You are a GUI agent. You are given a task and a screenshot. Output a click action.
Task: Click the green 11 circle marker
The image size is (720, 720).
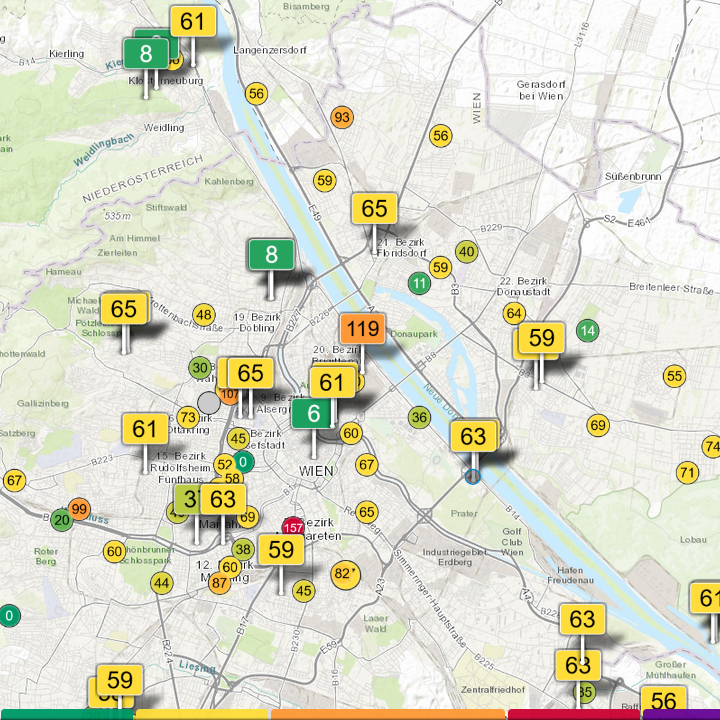click(x=419, y=284)
